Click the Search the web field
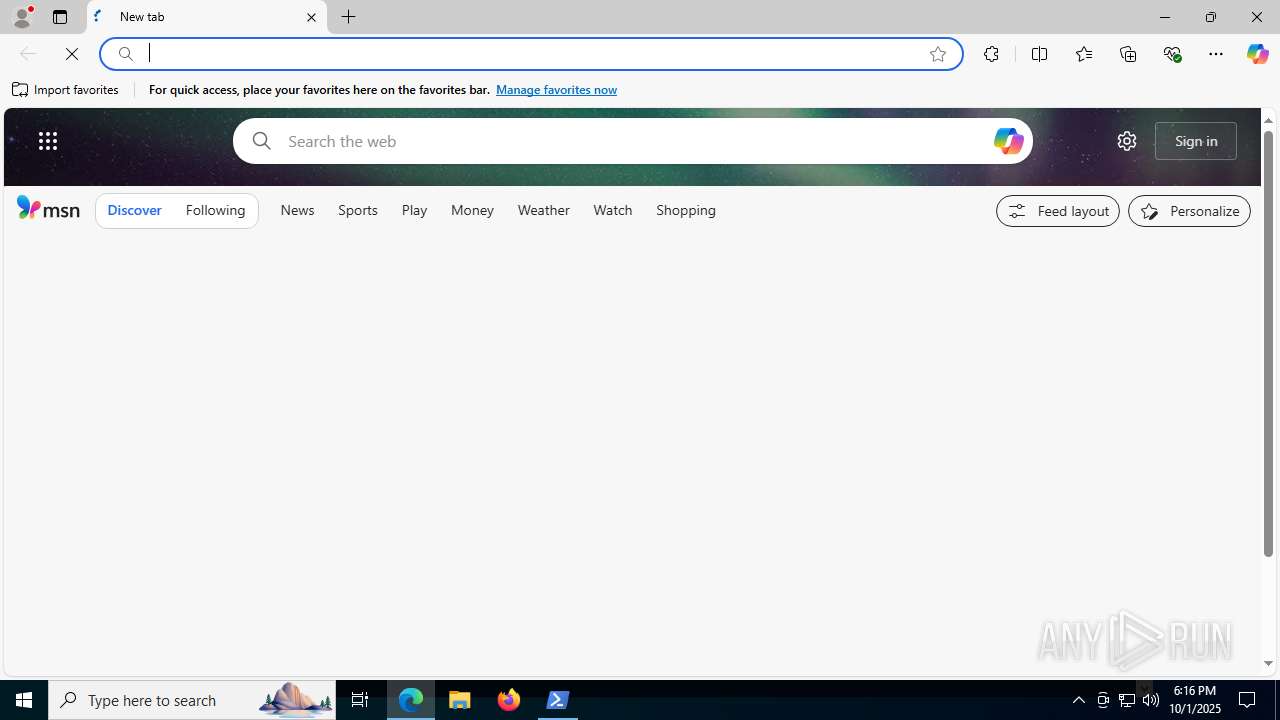 [x=635, y=141]
